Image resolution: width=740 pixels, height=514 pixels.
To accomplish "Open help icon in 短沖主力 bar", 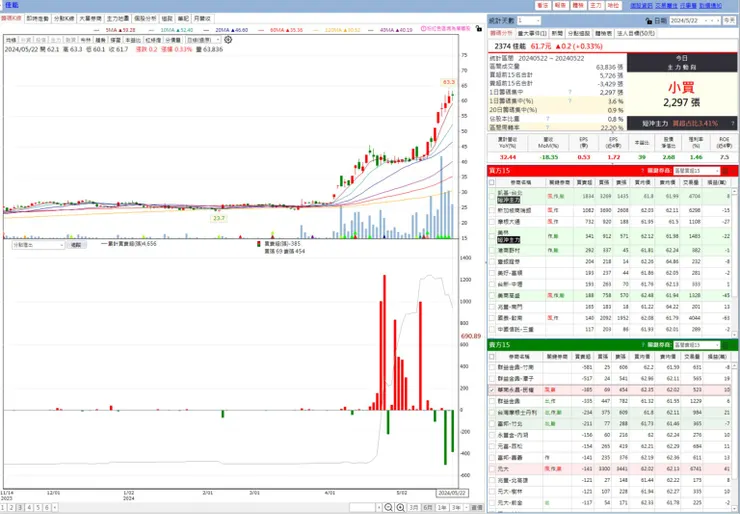I will click(732, 123).
